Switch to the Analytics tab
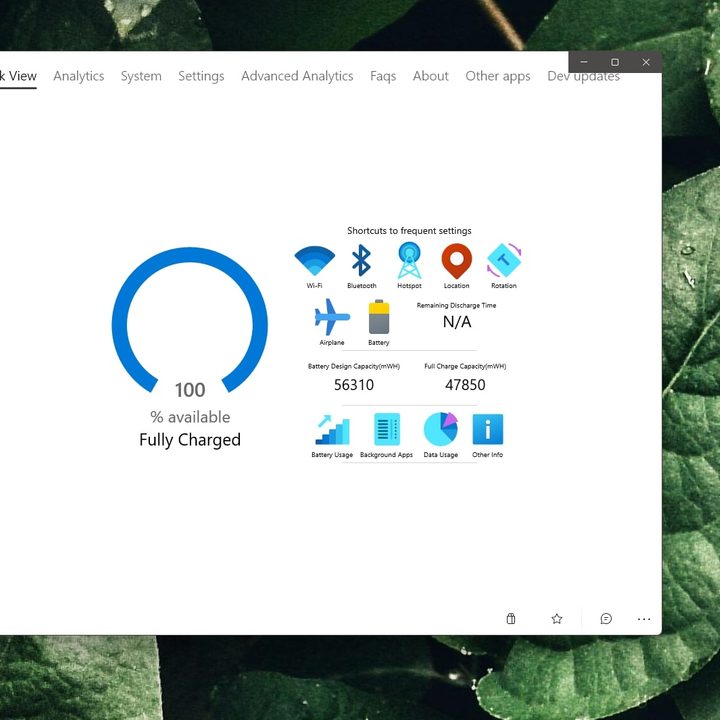The height and width of the screenshot is (720, 720). pyautogui.click(x=79, y=76)
